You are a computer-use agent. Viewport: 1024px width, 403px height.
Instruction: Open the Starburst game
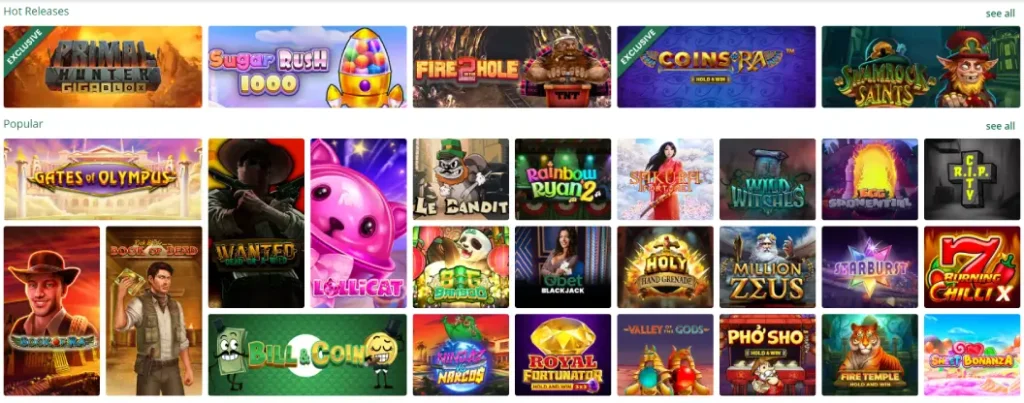[x=869, y=266]
